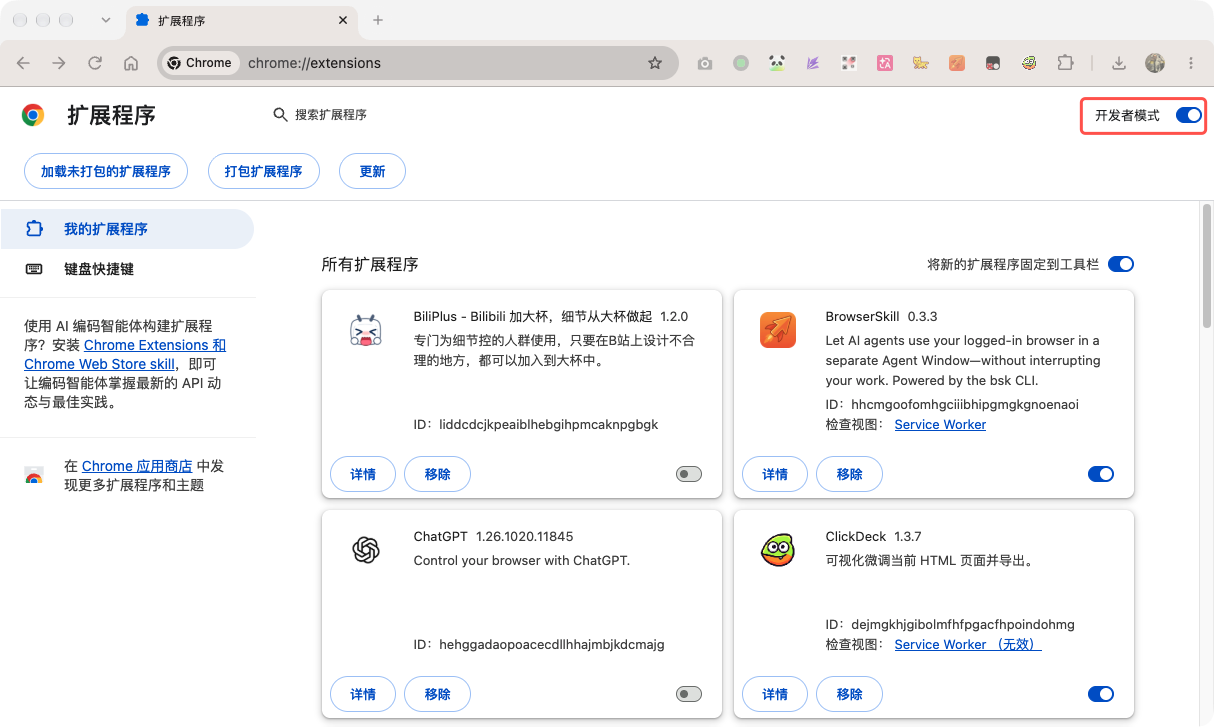Open BrowserSkill Service Worker link
Screen dimensions: 1214x727
click(x=940, y=425)
